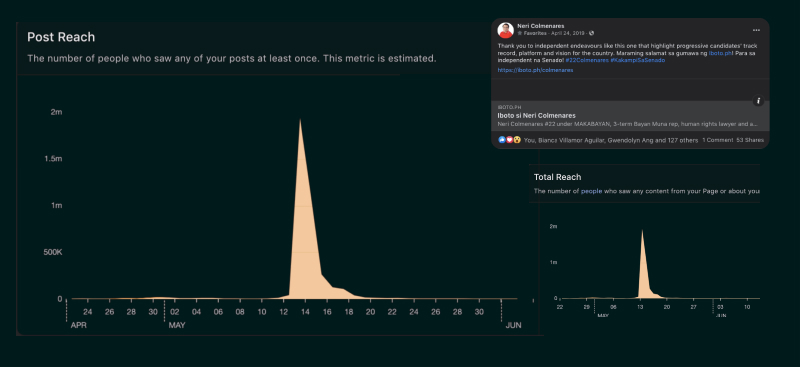Viewport: 800px width, 367px height.
Task: Open the Neri Colmenares page name
Action: 540,26
